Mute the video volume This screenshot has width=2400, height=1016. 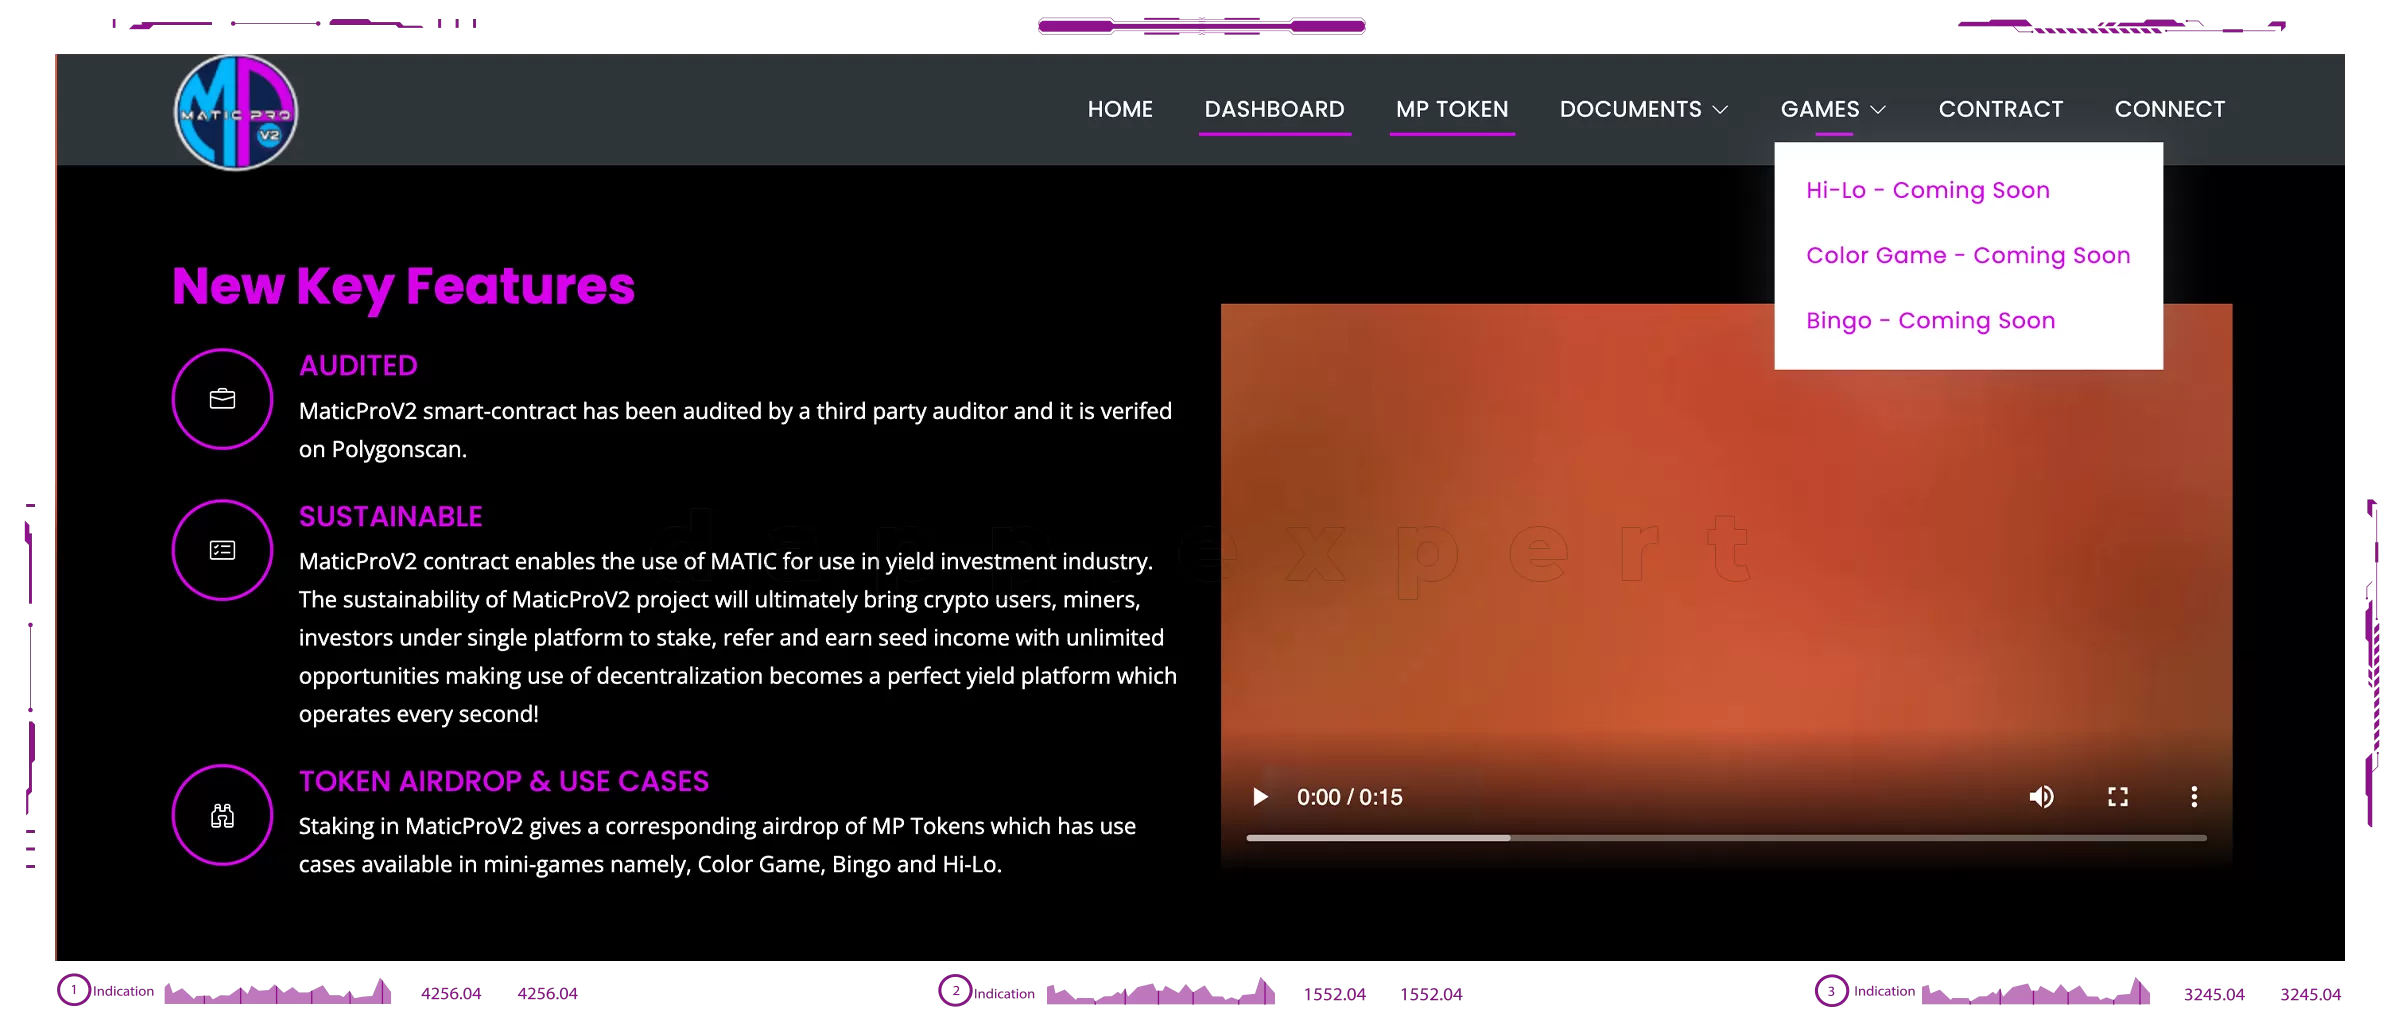click(2041, 797)
